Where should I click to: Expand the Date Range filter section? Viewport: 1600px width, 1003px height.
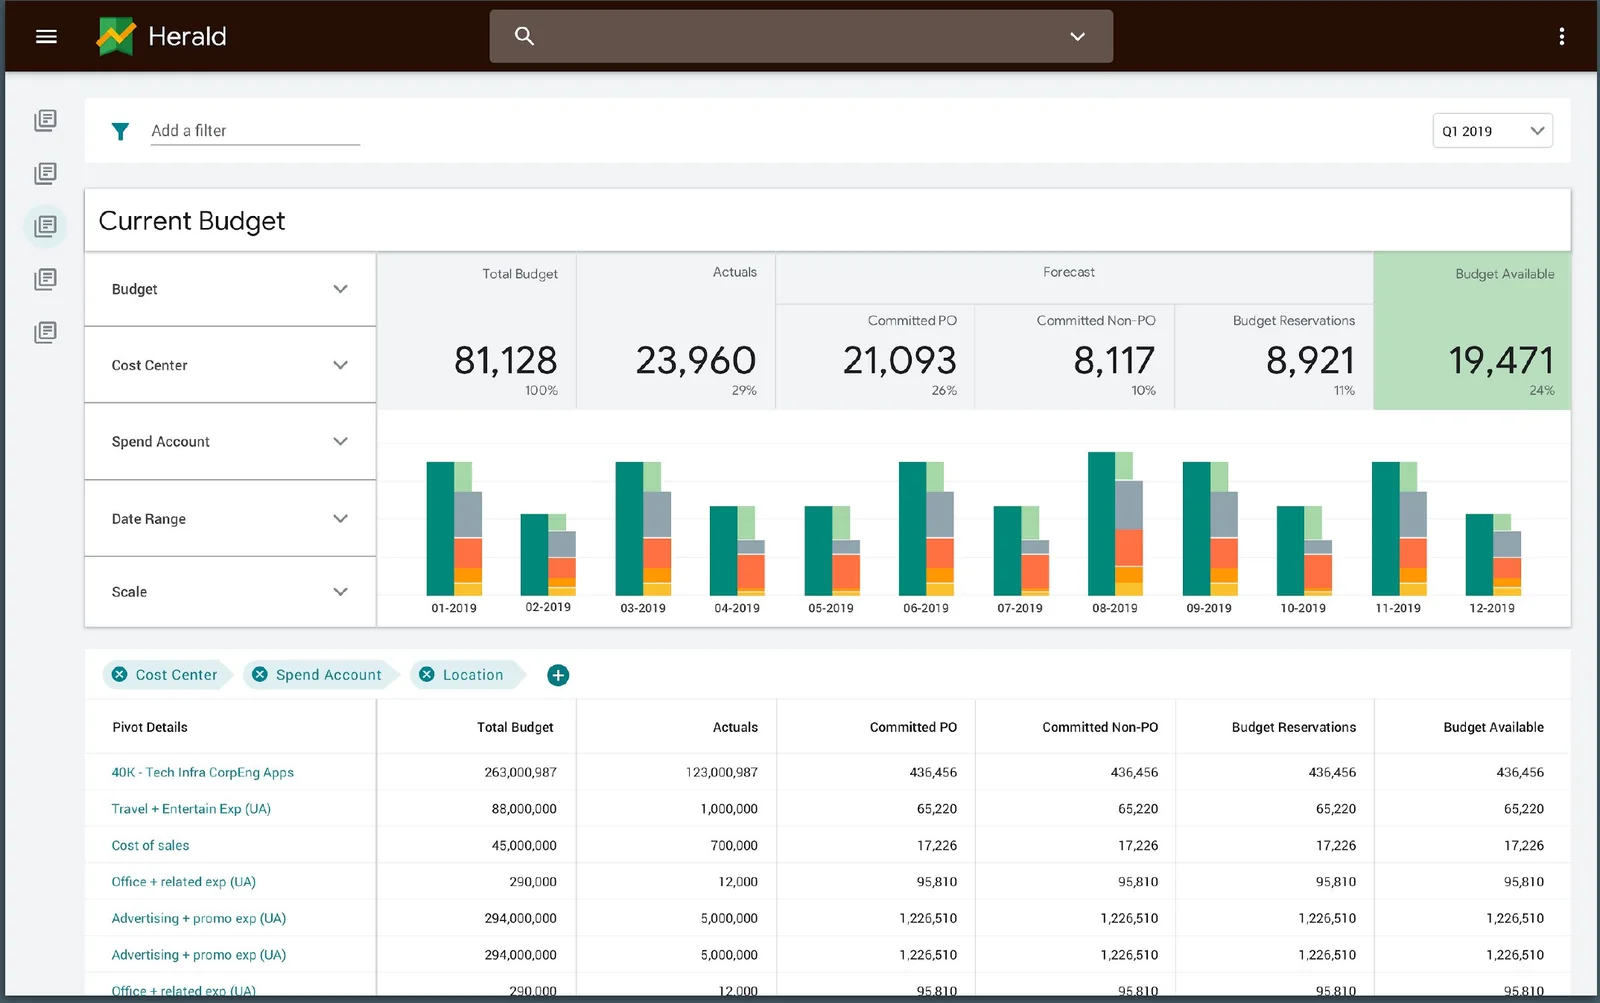click(x=230, y=519)
